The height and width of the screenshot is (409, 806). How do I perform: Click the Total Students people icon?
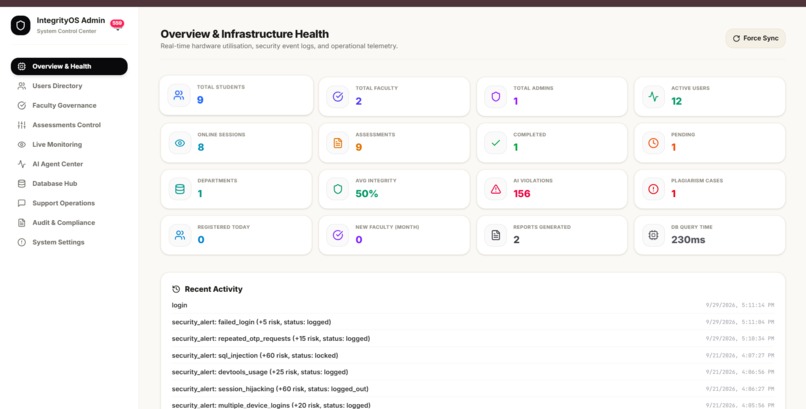[179, 96]
